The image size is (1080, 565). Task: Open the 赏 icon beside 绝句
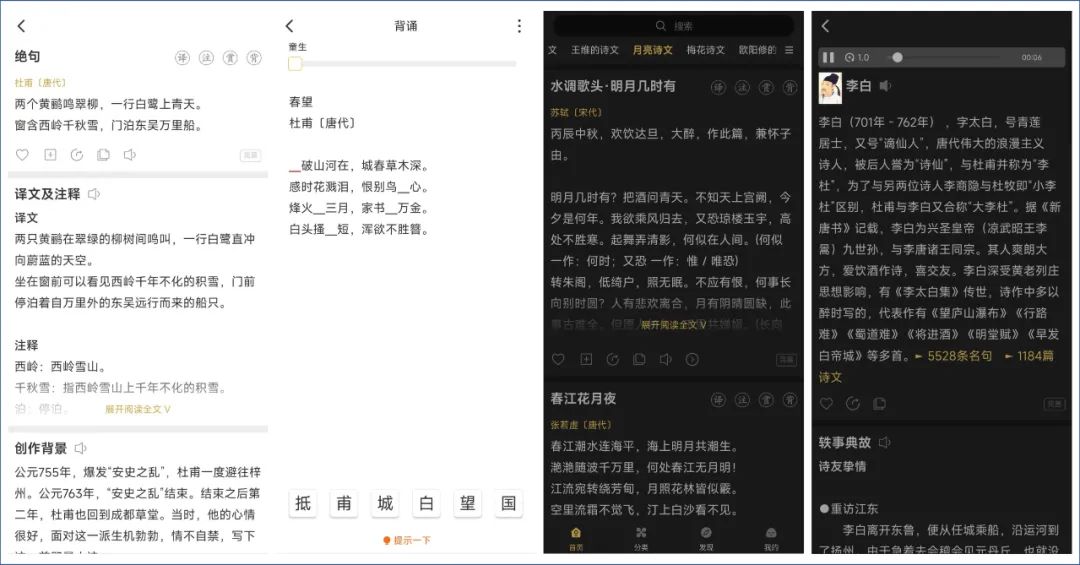[230, 58]
